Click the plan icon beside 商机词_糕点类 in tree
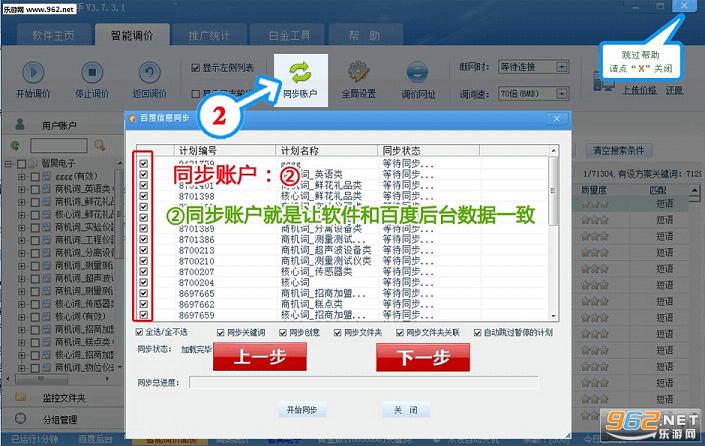The width and height of the screenshot is (705, 446). [46, 342]
